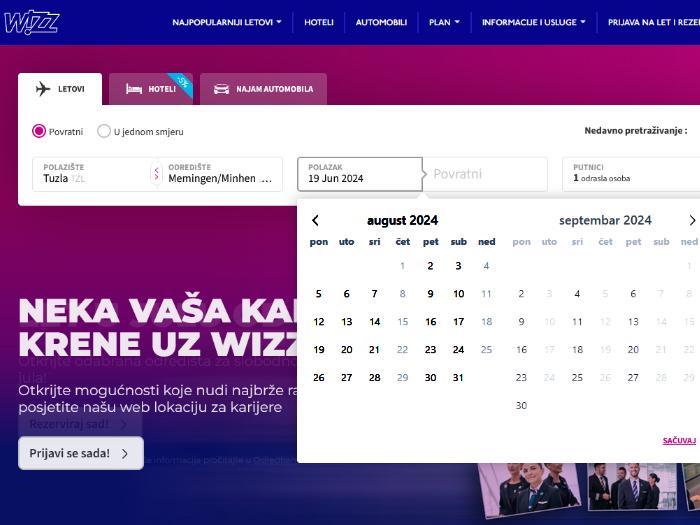Open the Hoteli link in the top navigation

click(319, 22)
